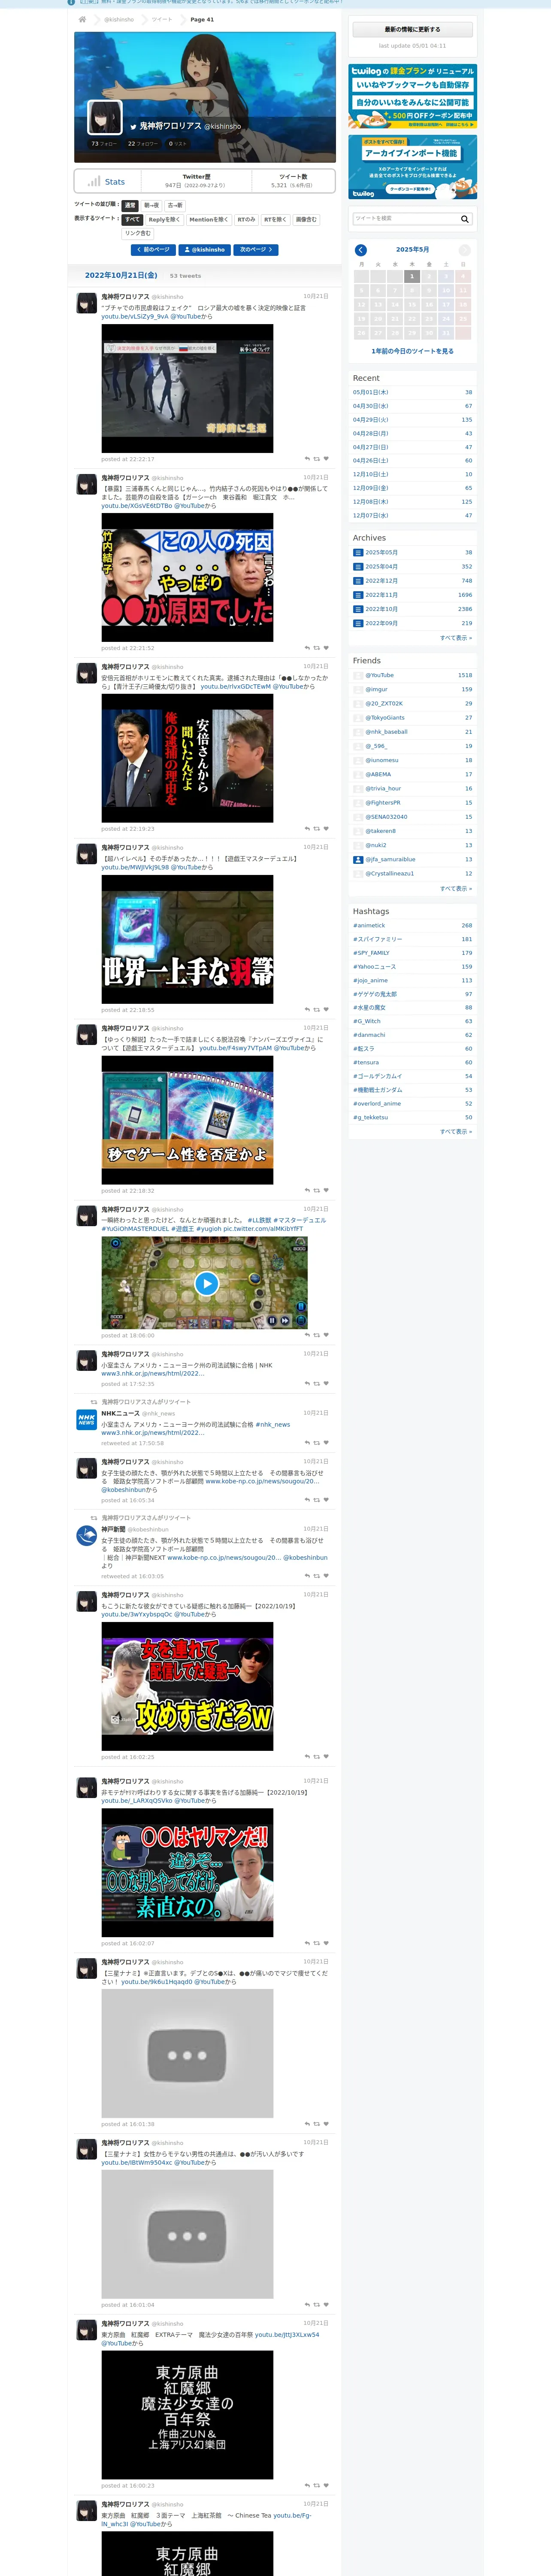Reply to tweet posted at 22:19:23
Viewport: 551px width, 2576px height.
[x=307, y=829]
